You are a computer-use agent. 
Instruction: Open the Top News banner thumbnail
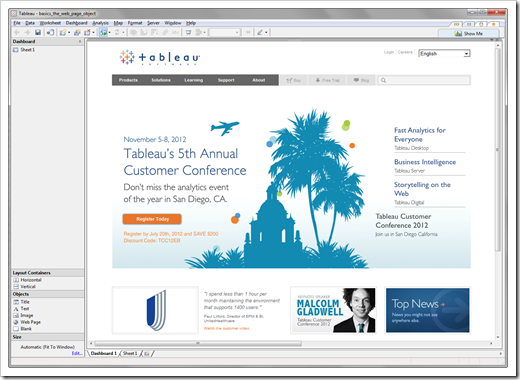pos(428,310)
